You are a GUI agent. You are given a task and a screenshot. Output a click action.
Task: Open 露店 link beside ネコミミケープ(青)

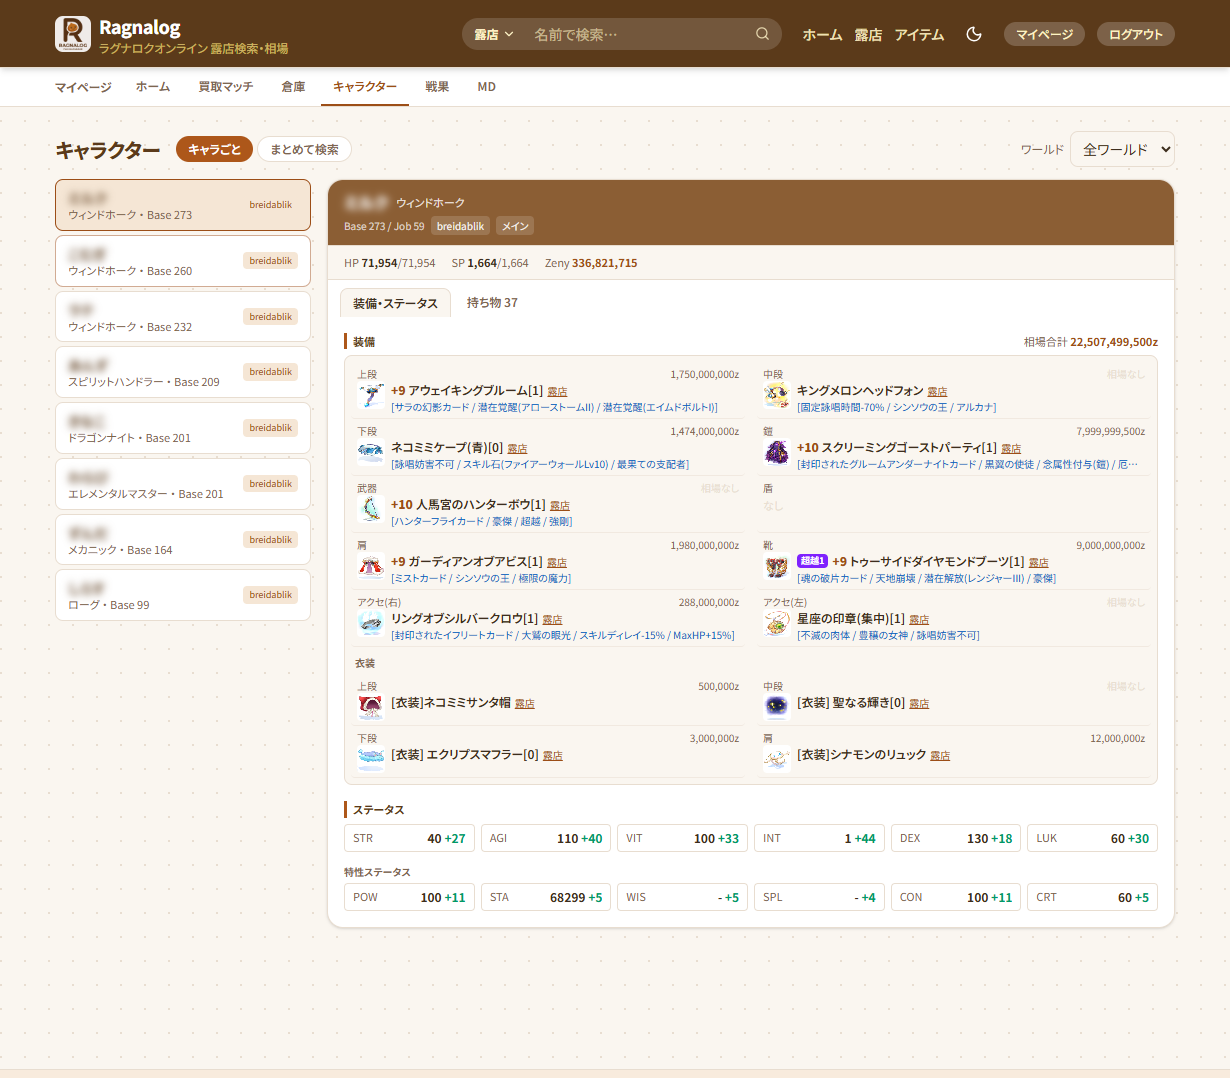(x=517, y=449)
